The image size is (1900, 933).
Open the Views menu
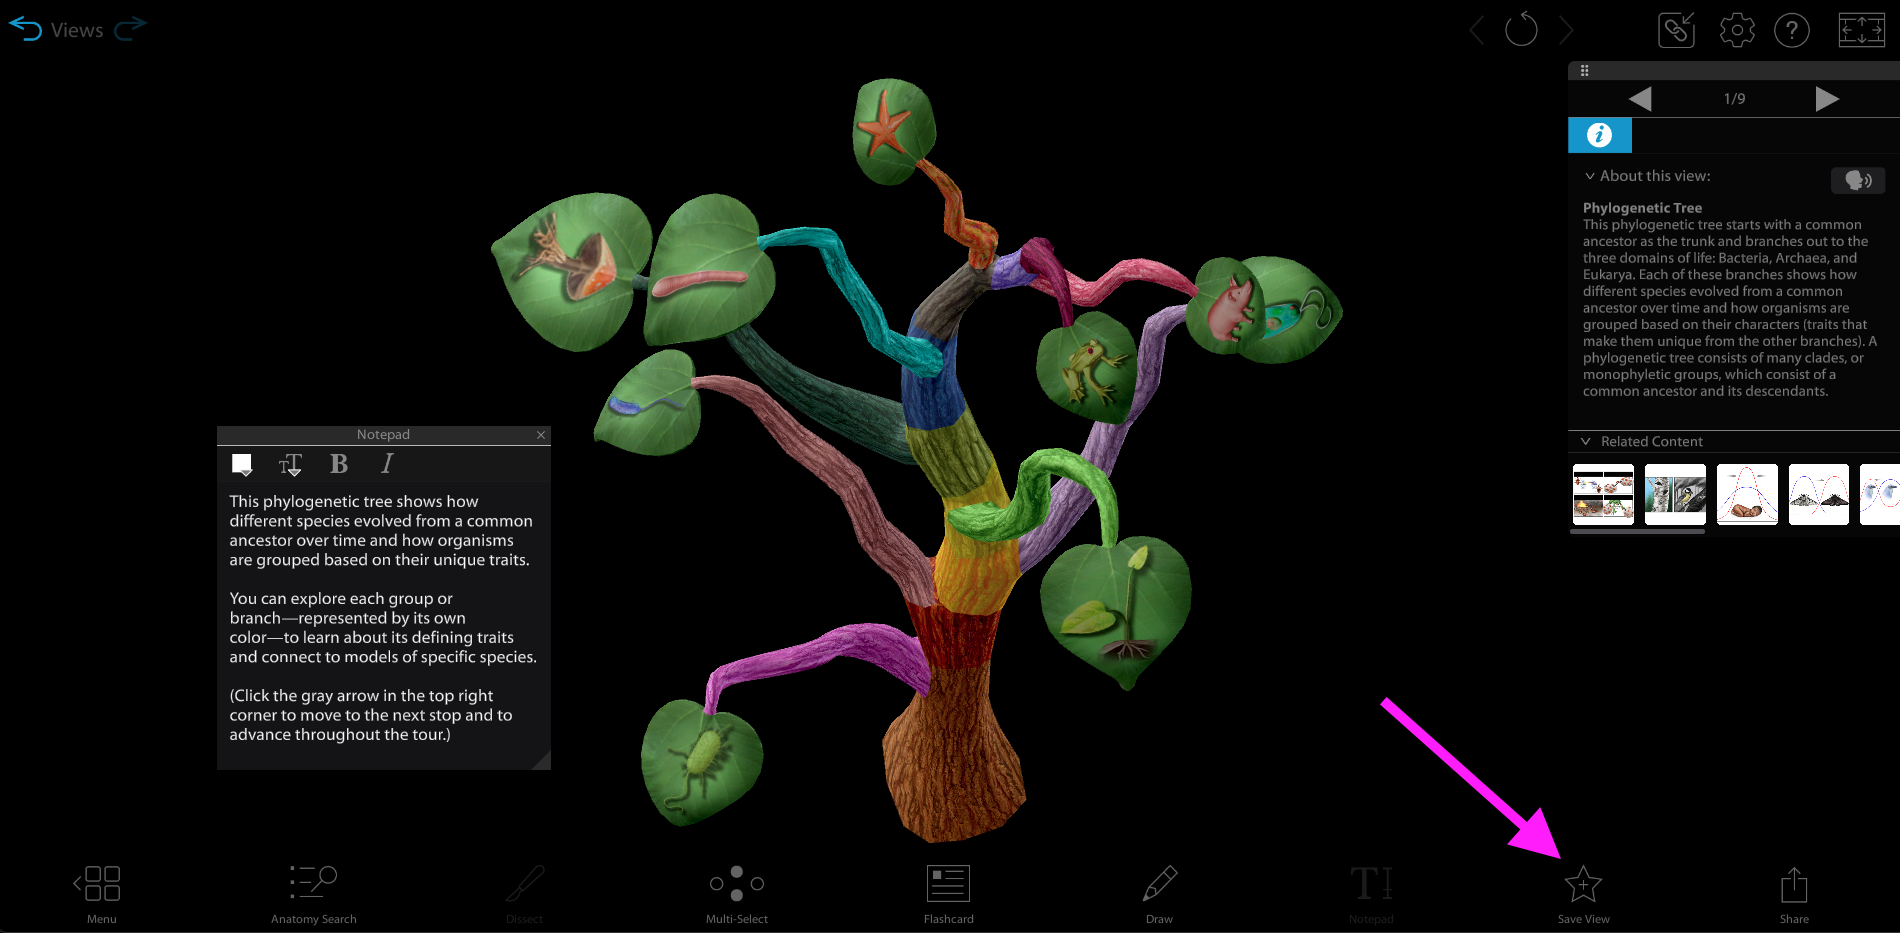77,29
